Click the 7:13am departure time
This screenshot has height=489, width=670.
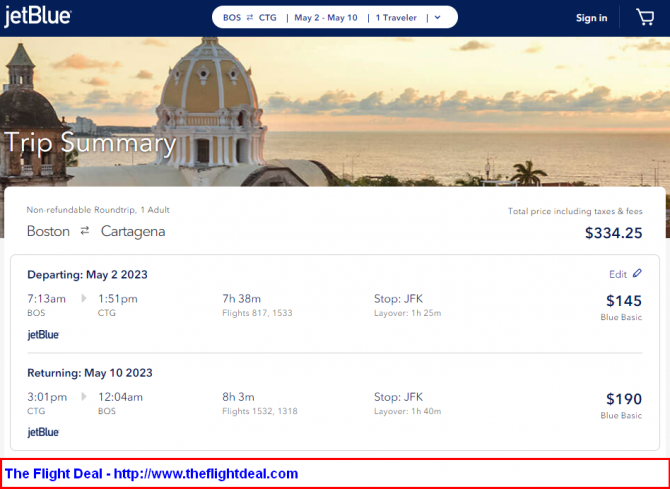point(47,298)
